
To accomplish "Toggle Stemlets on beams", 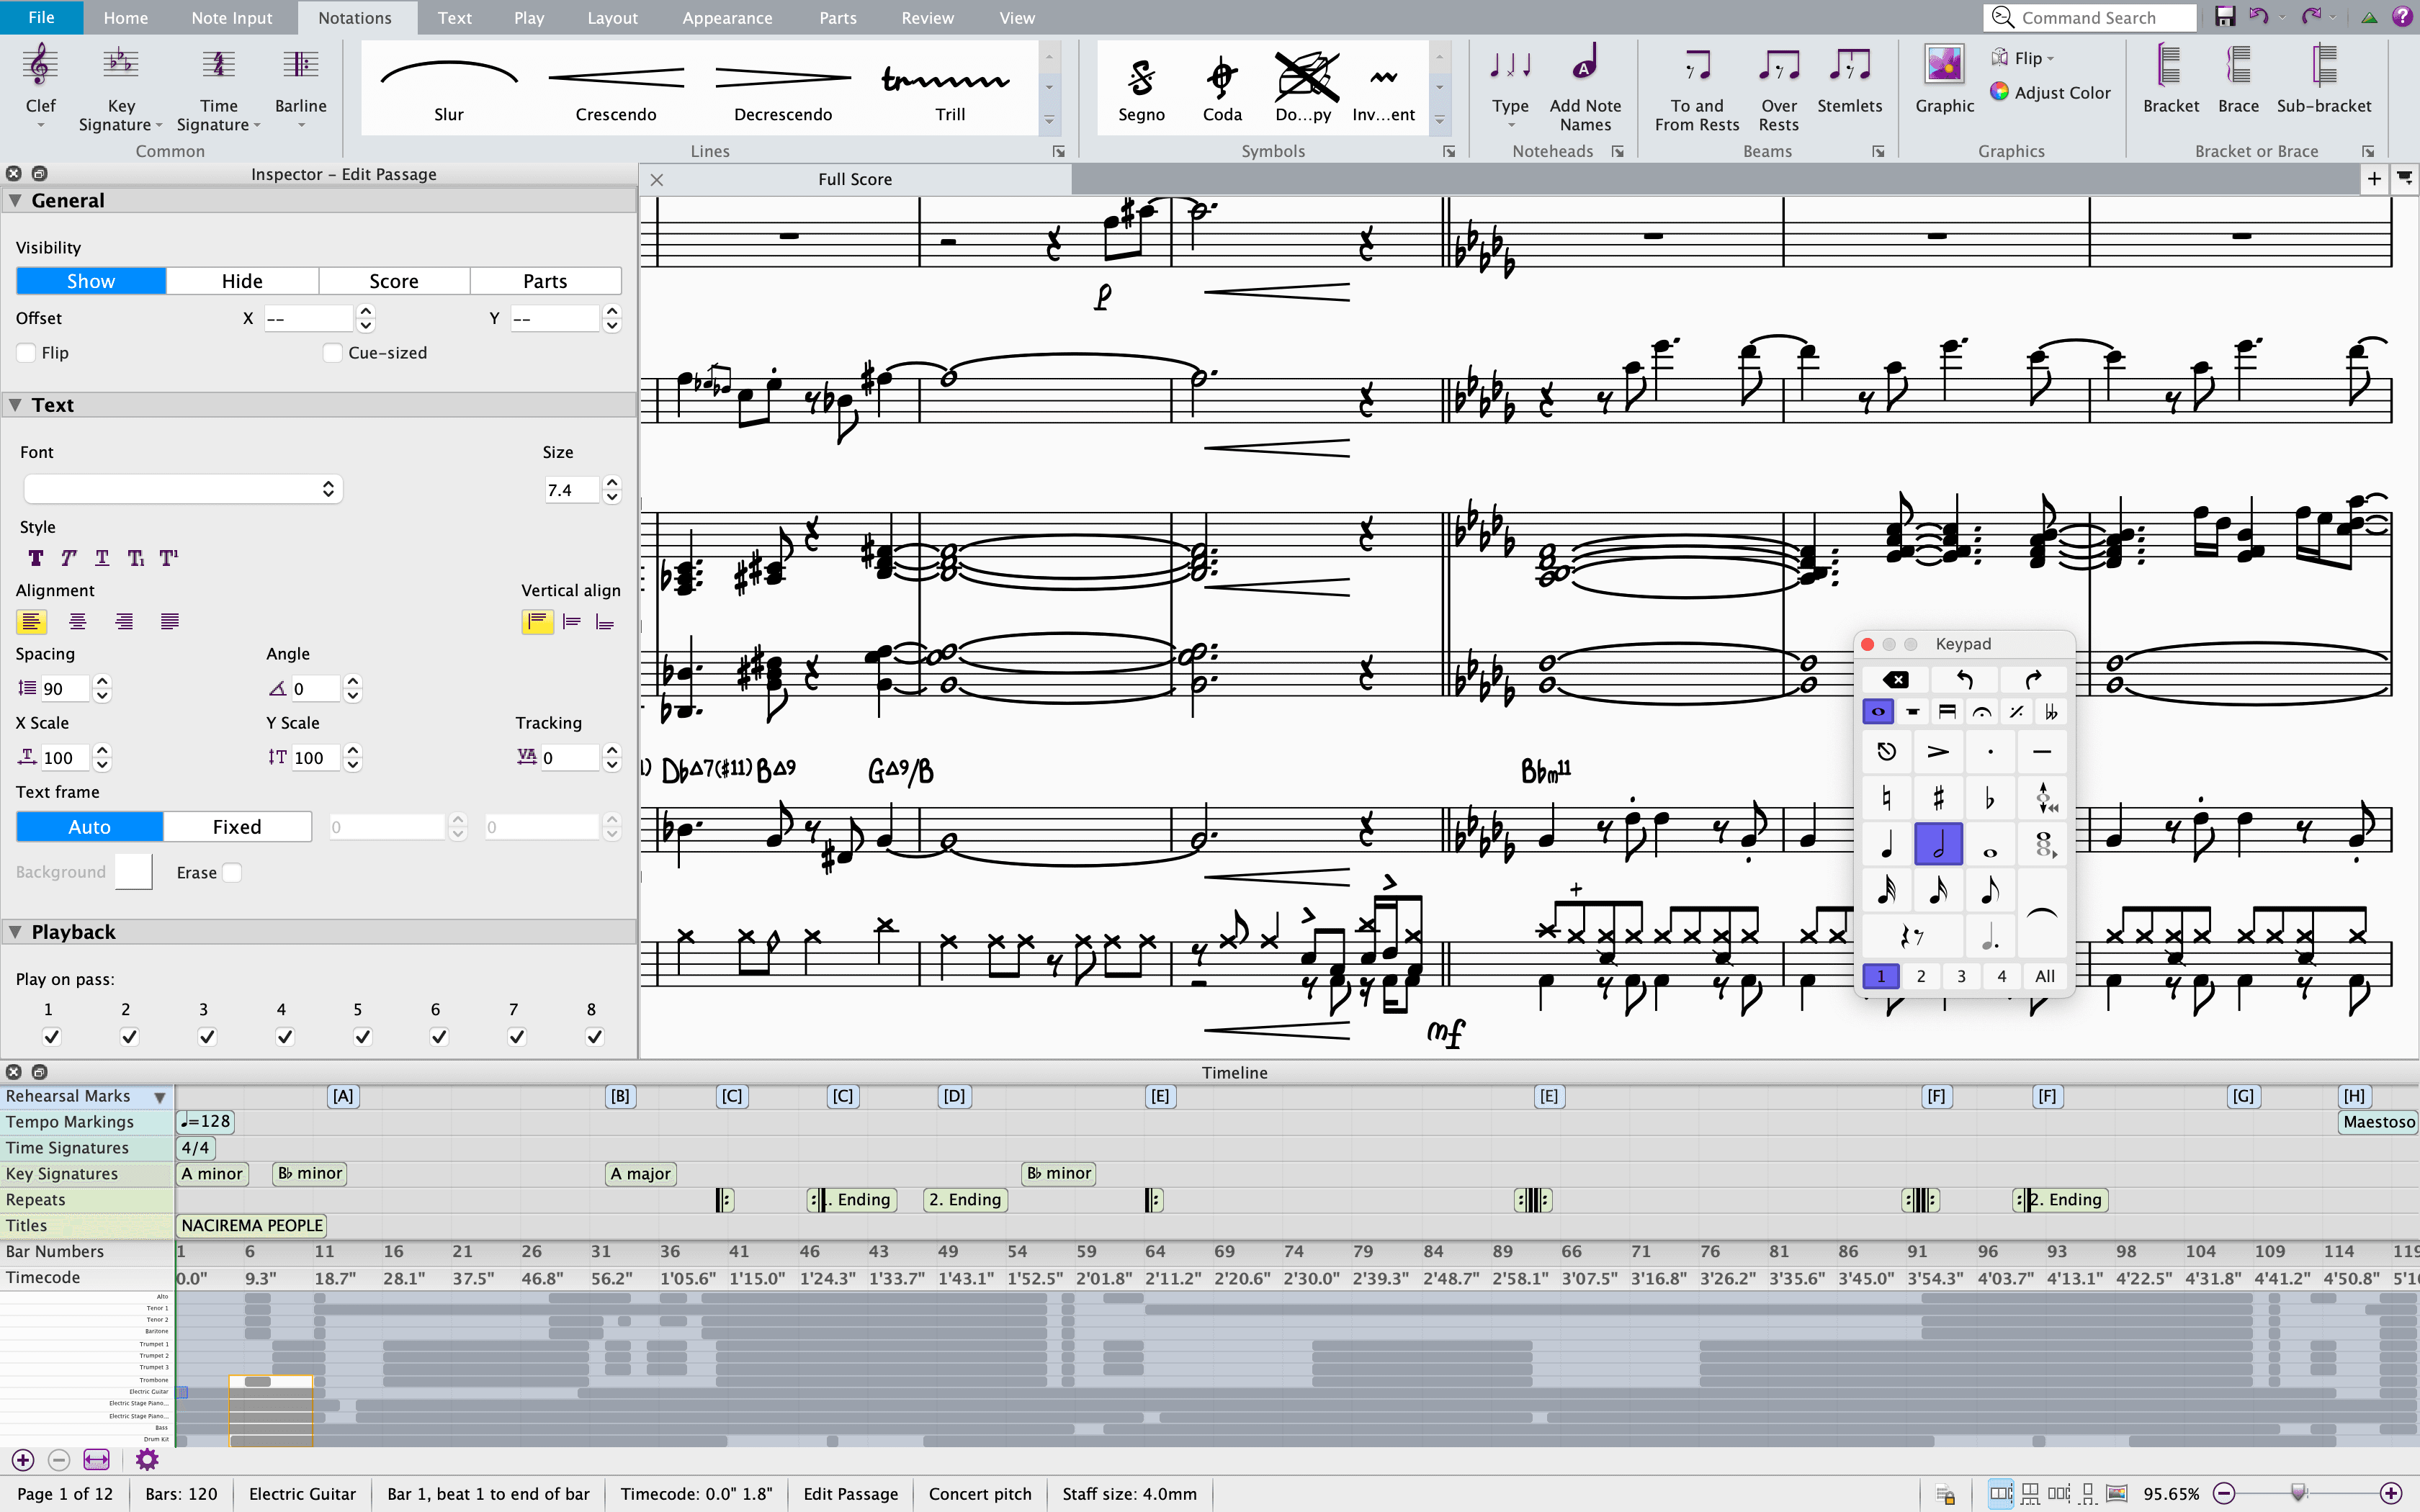I will (1849, 80).
